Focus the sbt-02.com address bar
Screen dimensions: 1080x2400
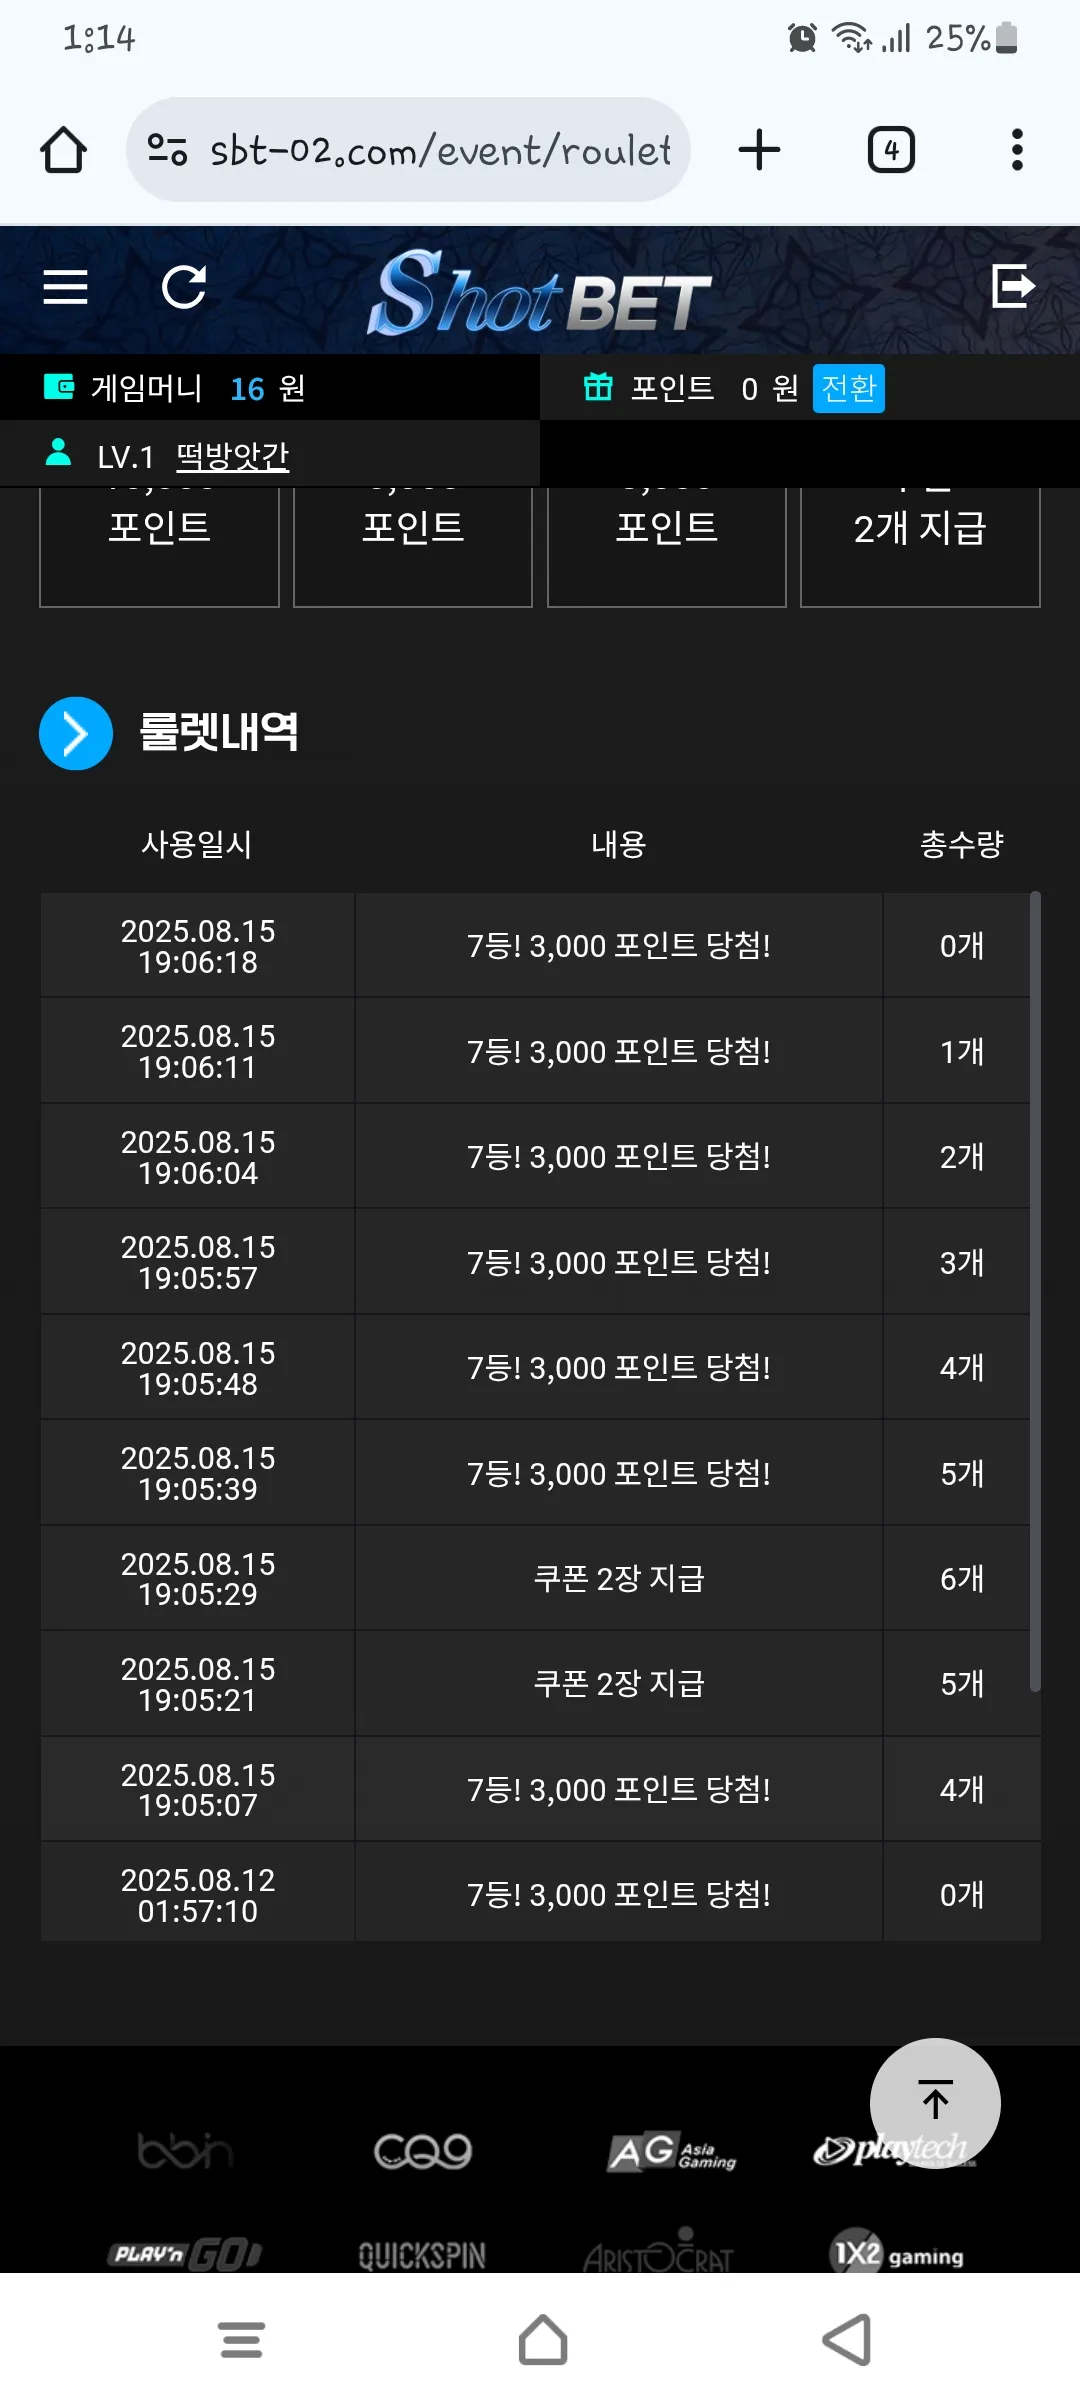tap(408, 150)
